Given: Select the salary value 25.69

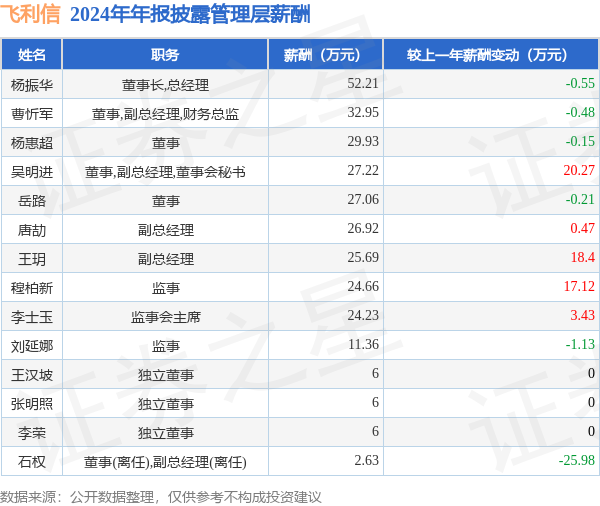Looking at the screenshot, I should point(363,258).
